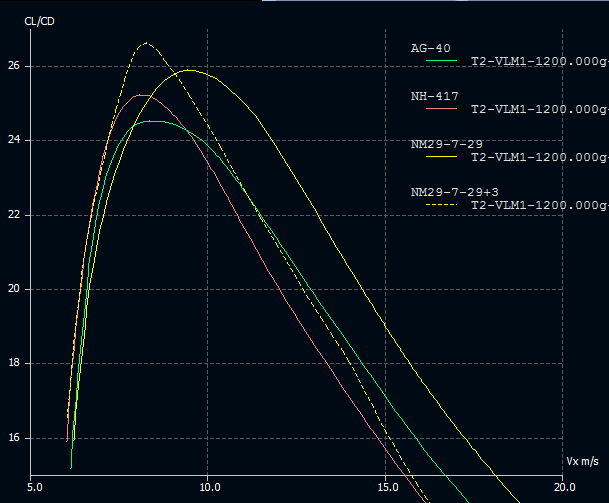Select solid yellow line sample under NM29-7-29
Screen dimensions: 609x503
[442, 157]
